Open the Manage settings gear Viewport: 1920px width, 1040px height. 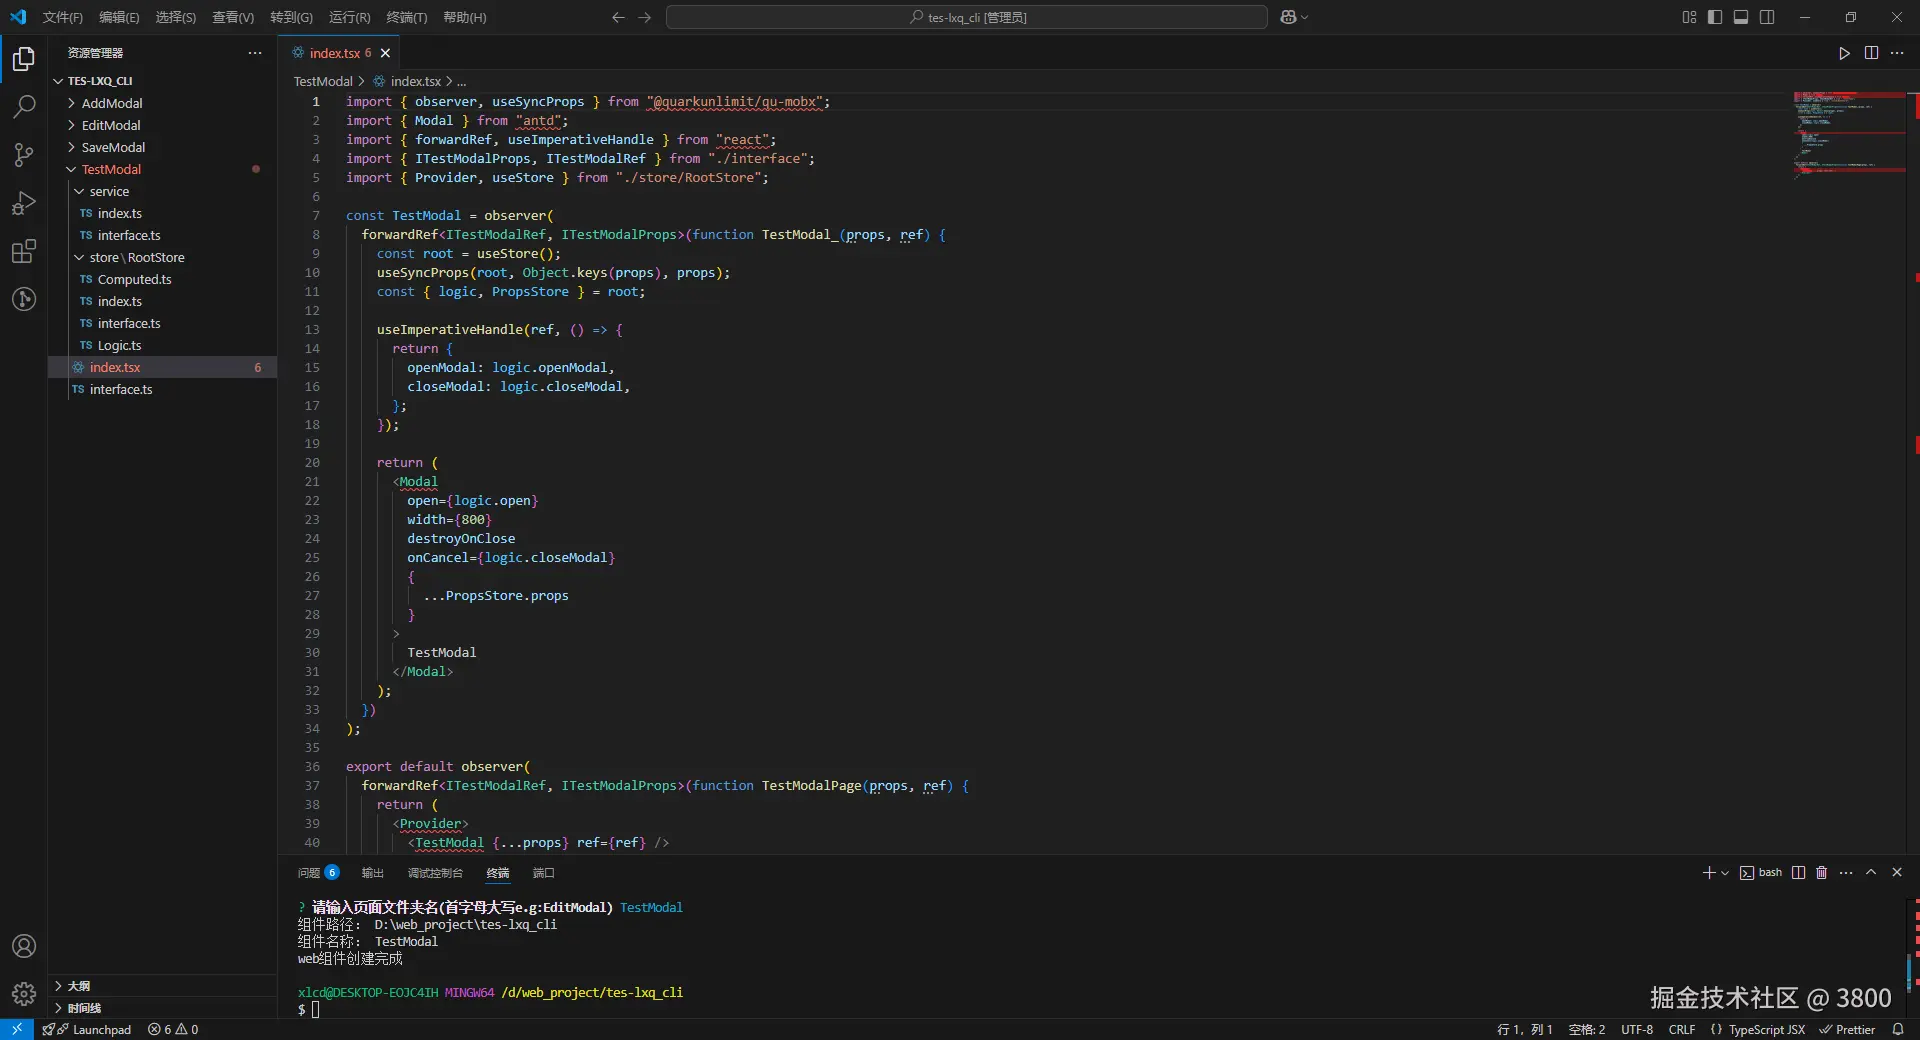coord(24,994)
